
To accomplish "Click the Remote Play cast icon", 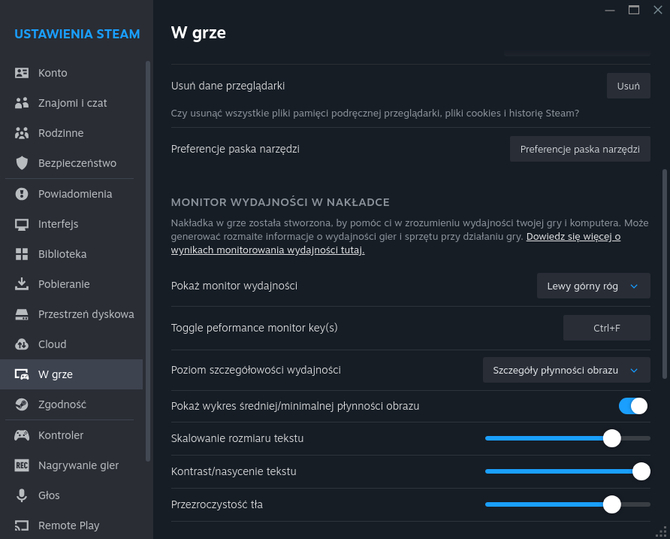I will click(22, 525).
